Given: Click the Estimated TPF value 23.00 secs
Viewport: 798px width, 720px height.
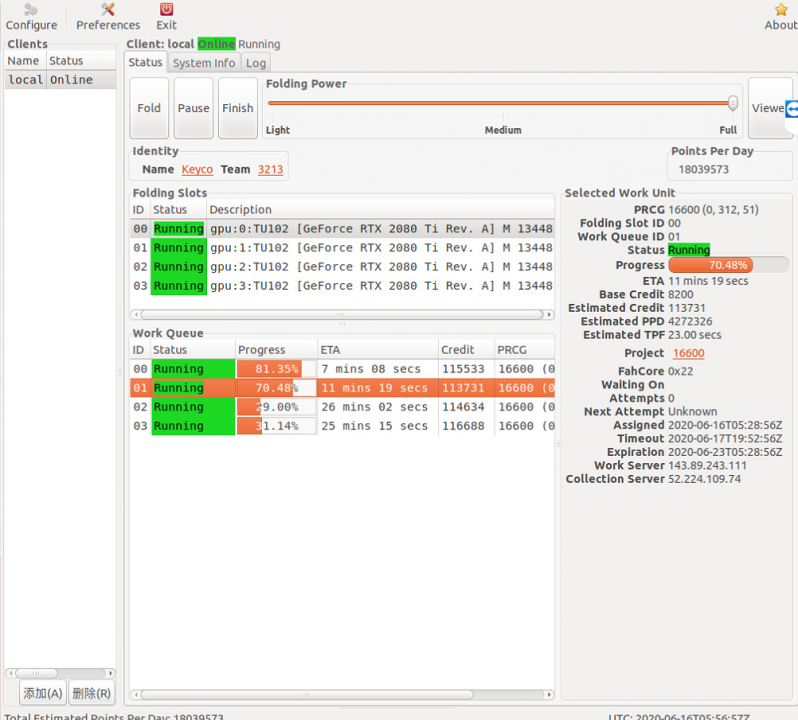Looking at the screenshot, I should (x=694, y=335).
